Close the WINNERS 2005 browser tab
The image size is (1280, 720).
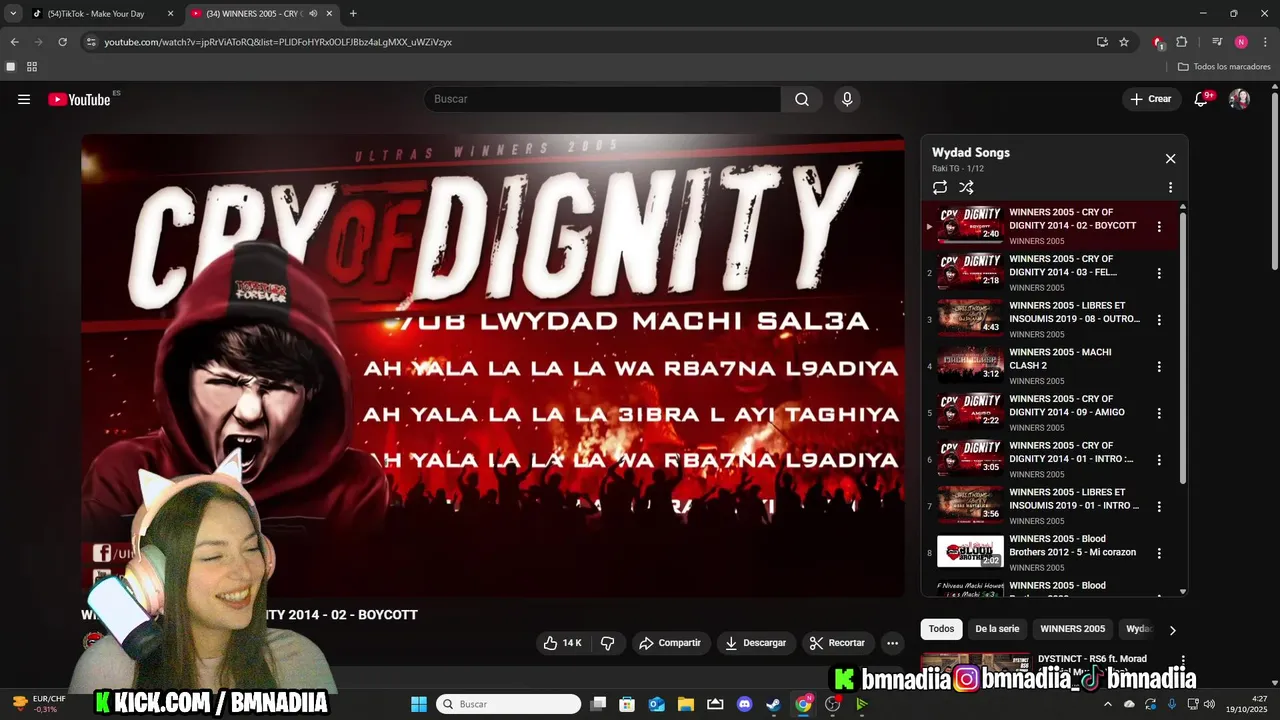329,14
